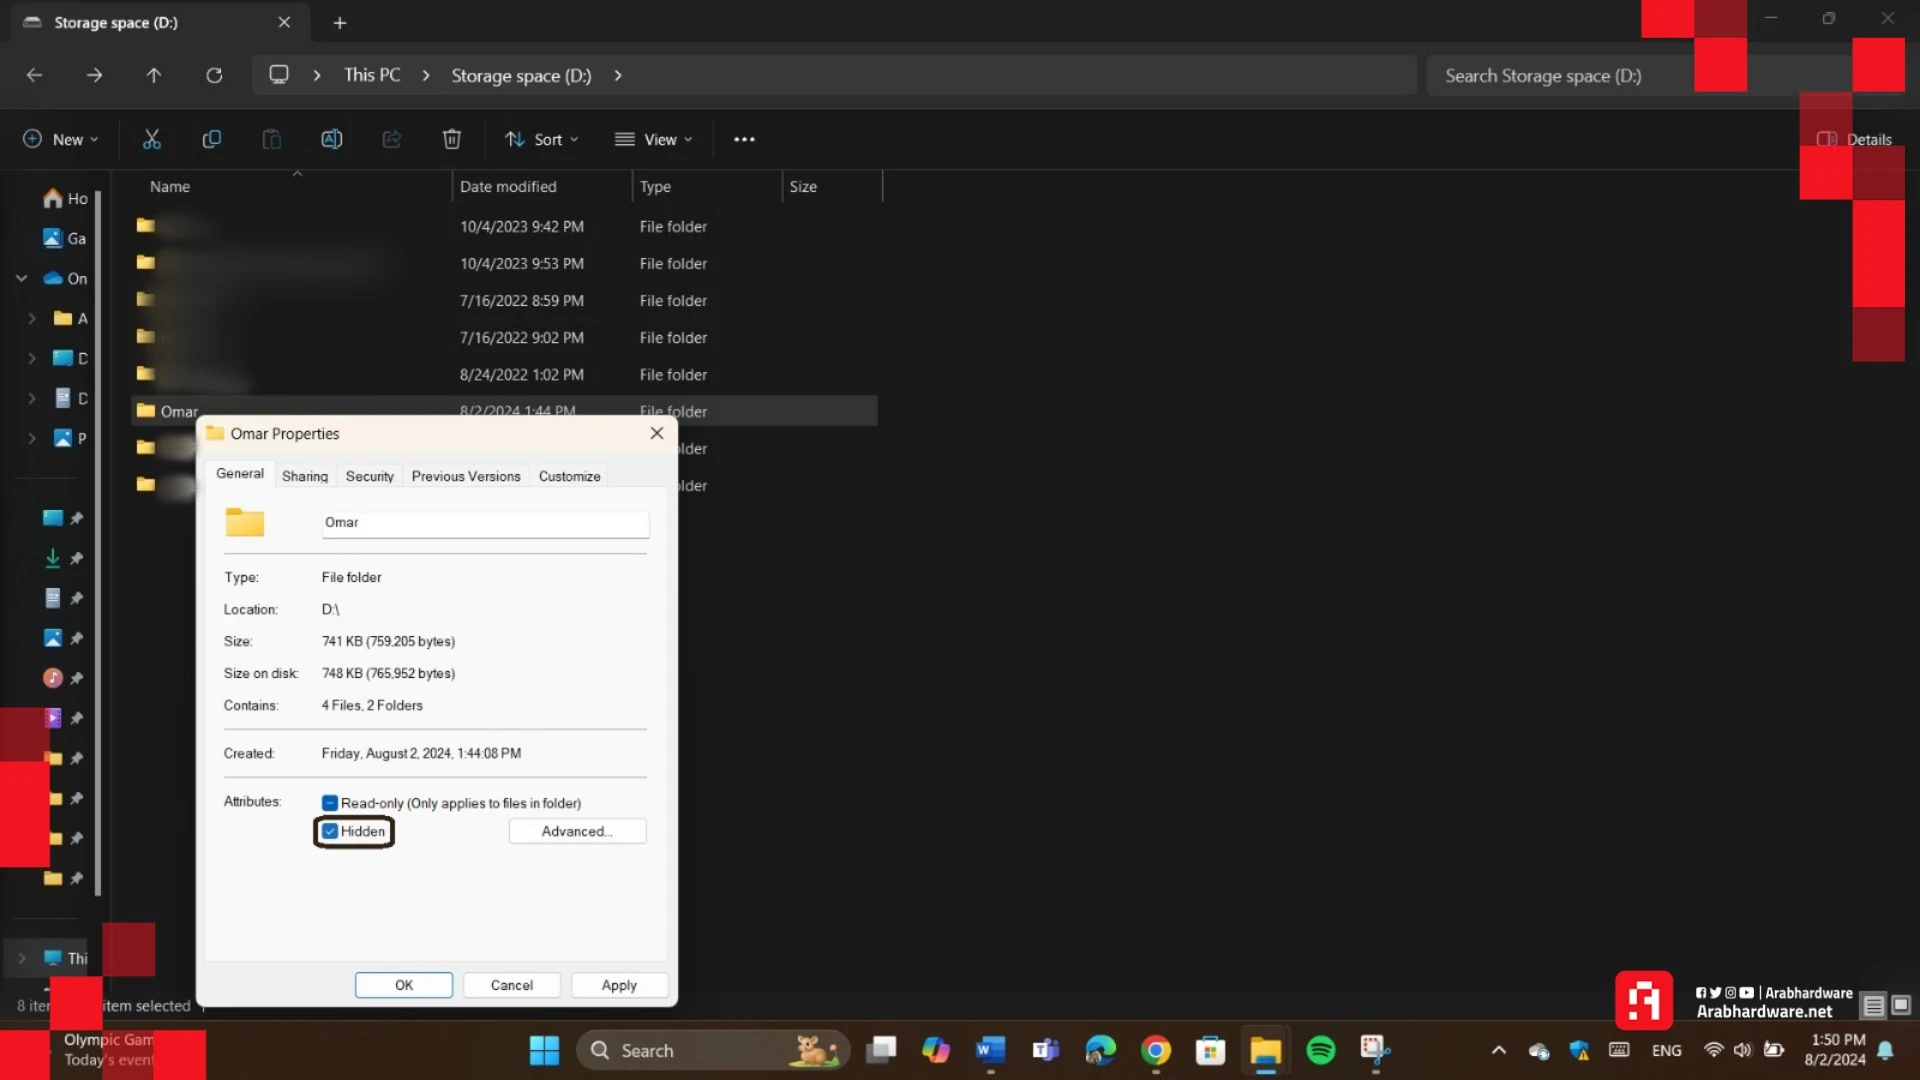Switch to the Sharing tab

point(305,476)
